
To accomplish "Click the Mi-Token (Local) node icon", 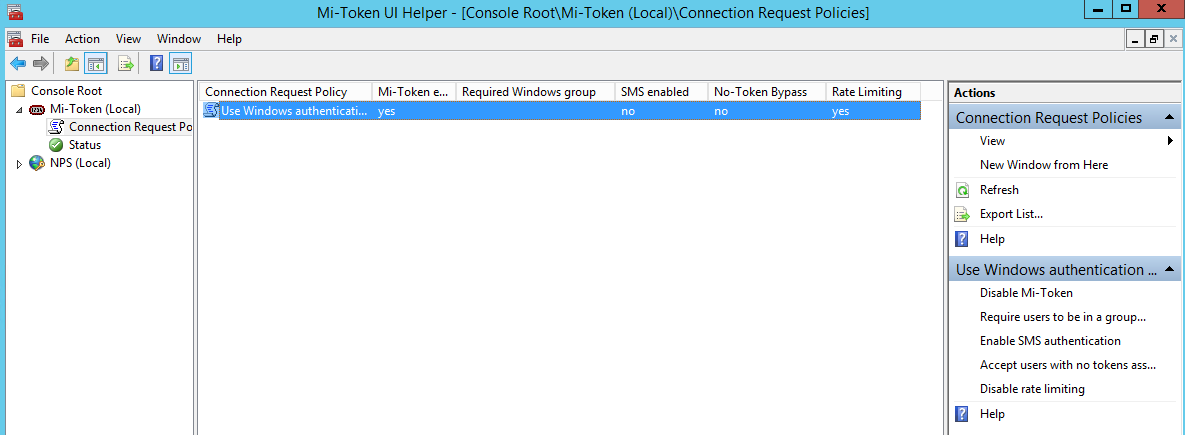I will [x=37, y=109].
